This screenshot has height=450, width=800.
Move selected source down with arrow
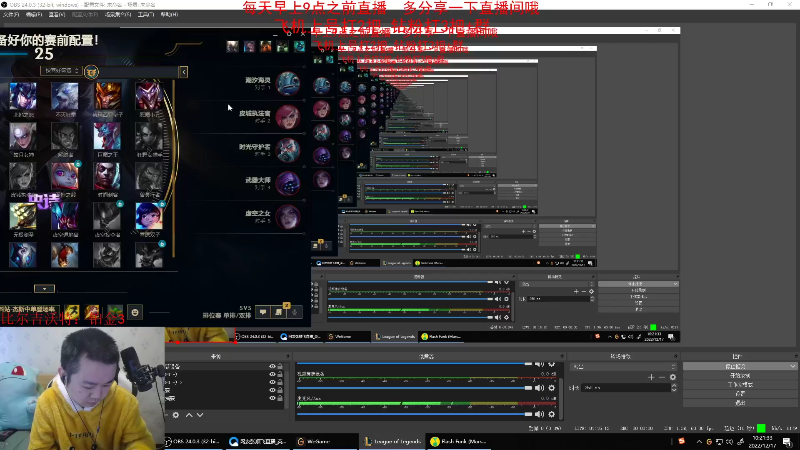200,415
